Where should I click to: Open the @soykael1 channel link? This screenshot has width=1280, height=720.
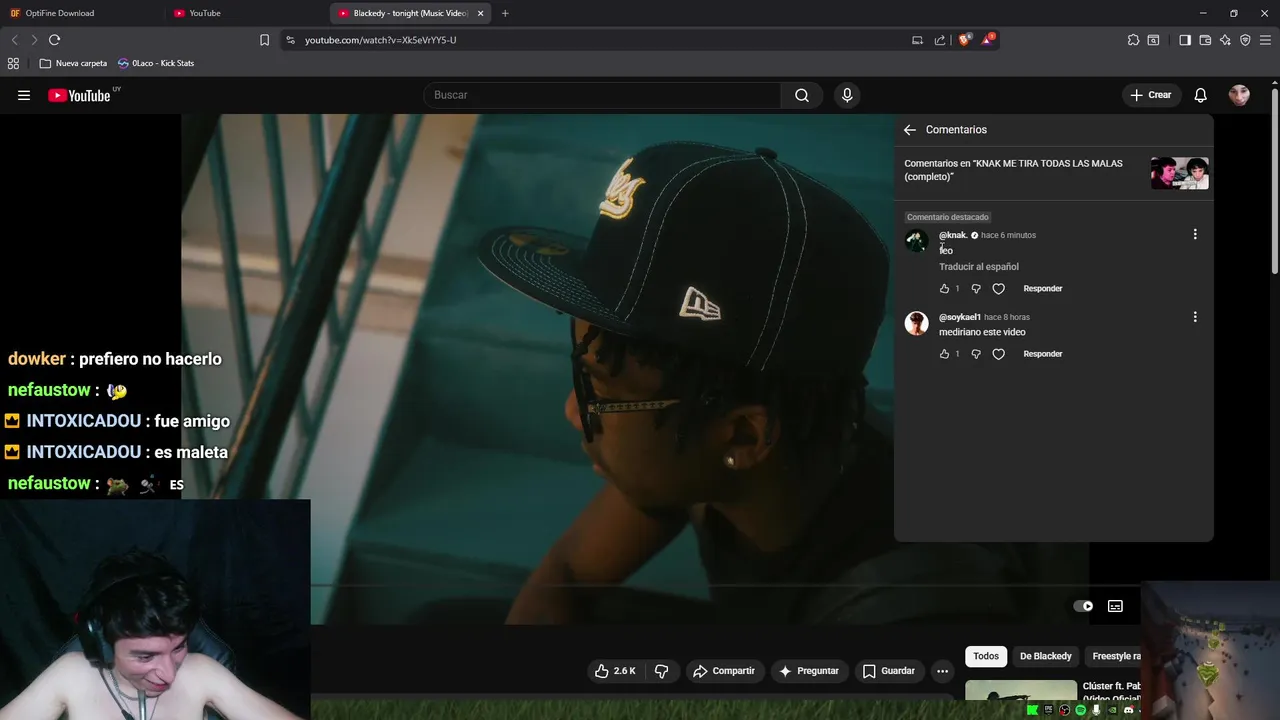pyautogui.click(x=960, y=317)
